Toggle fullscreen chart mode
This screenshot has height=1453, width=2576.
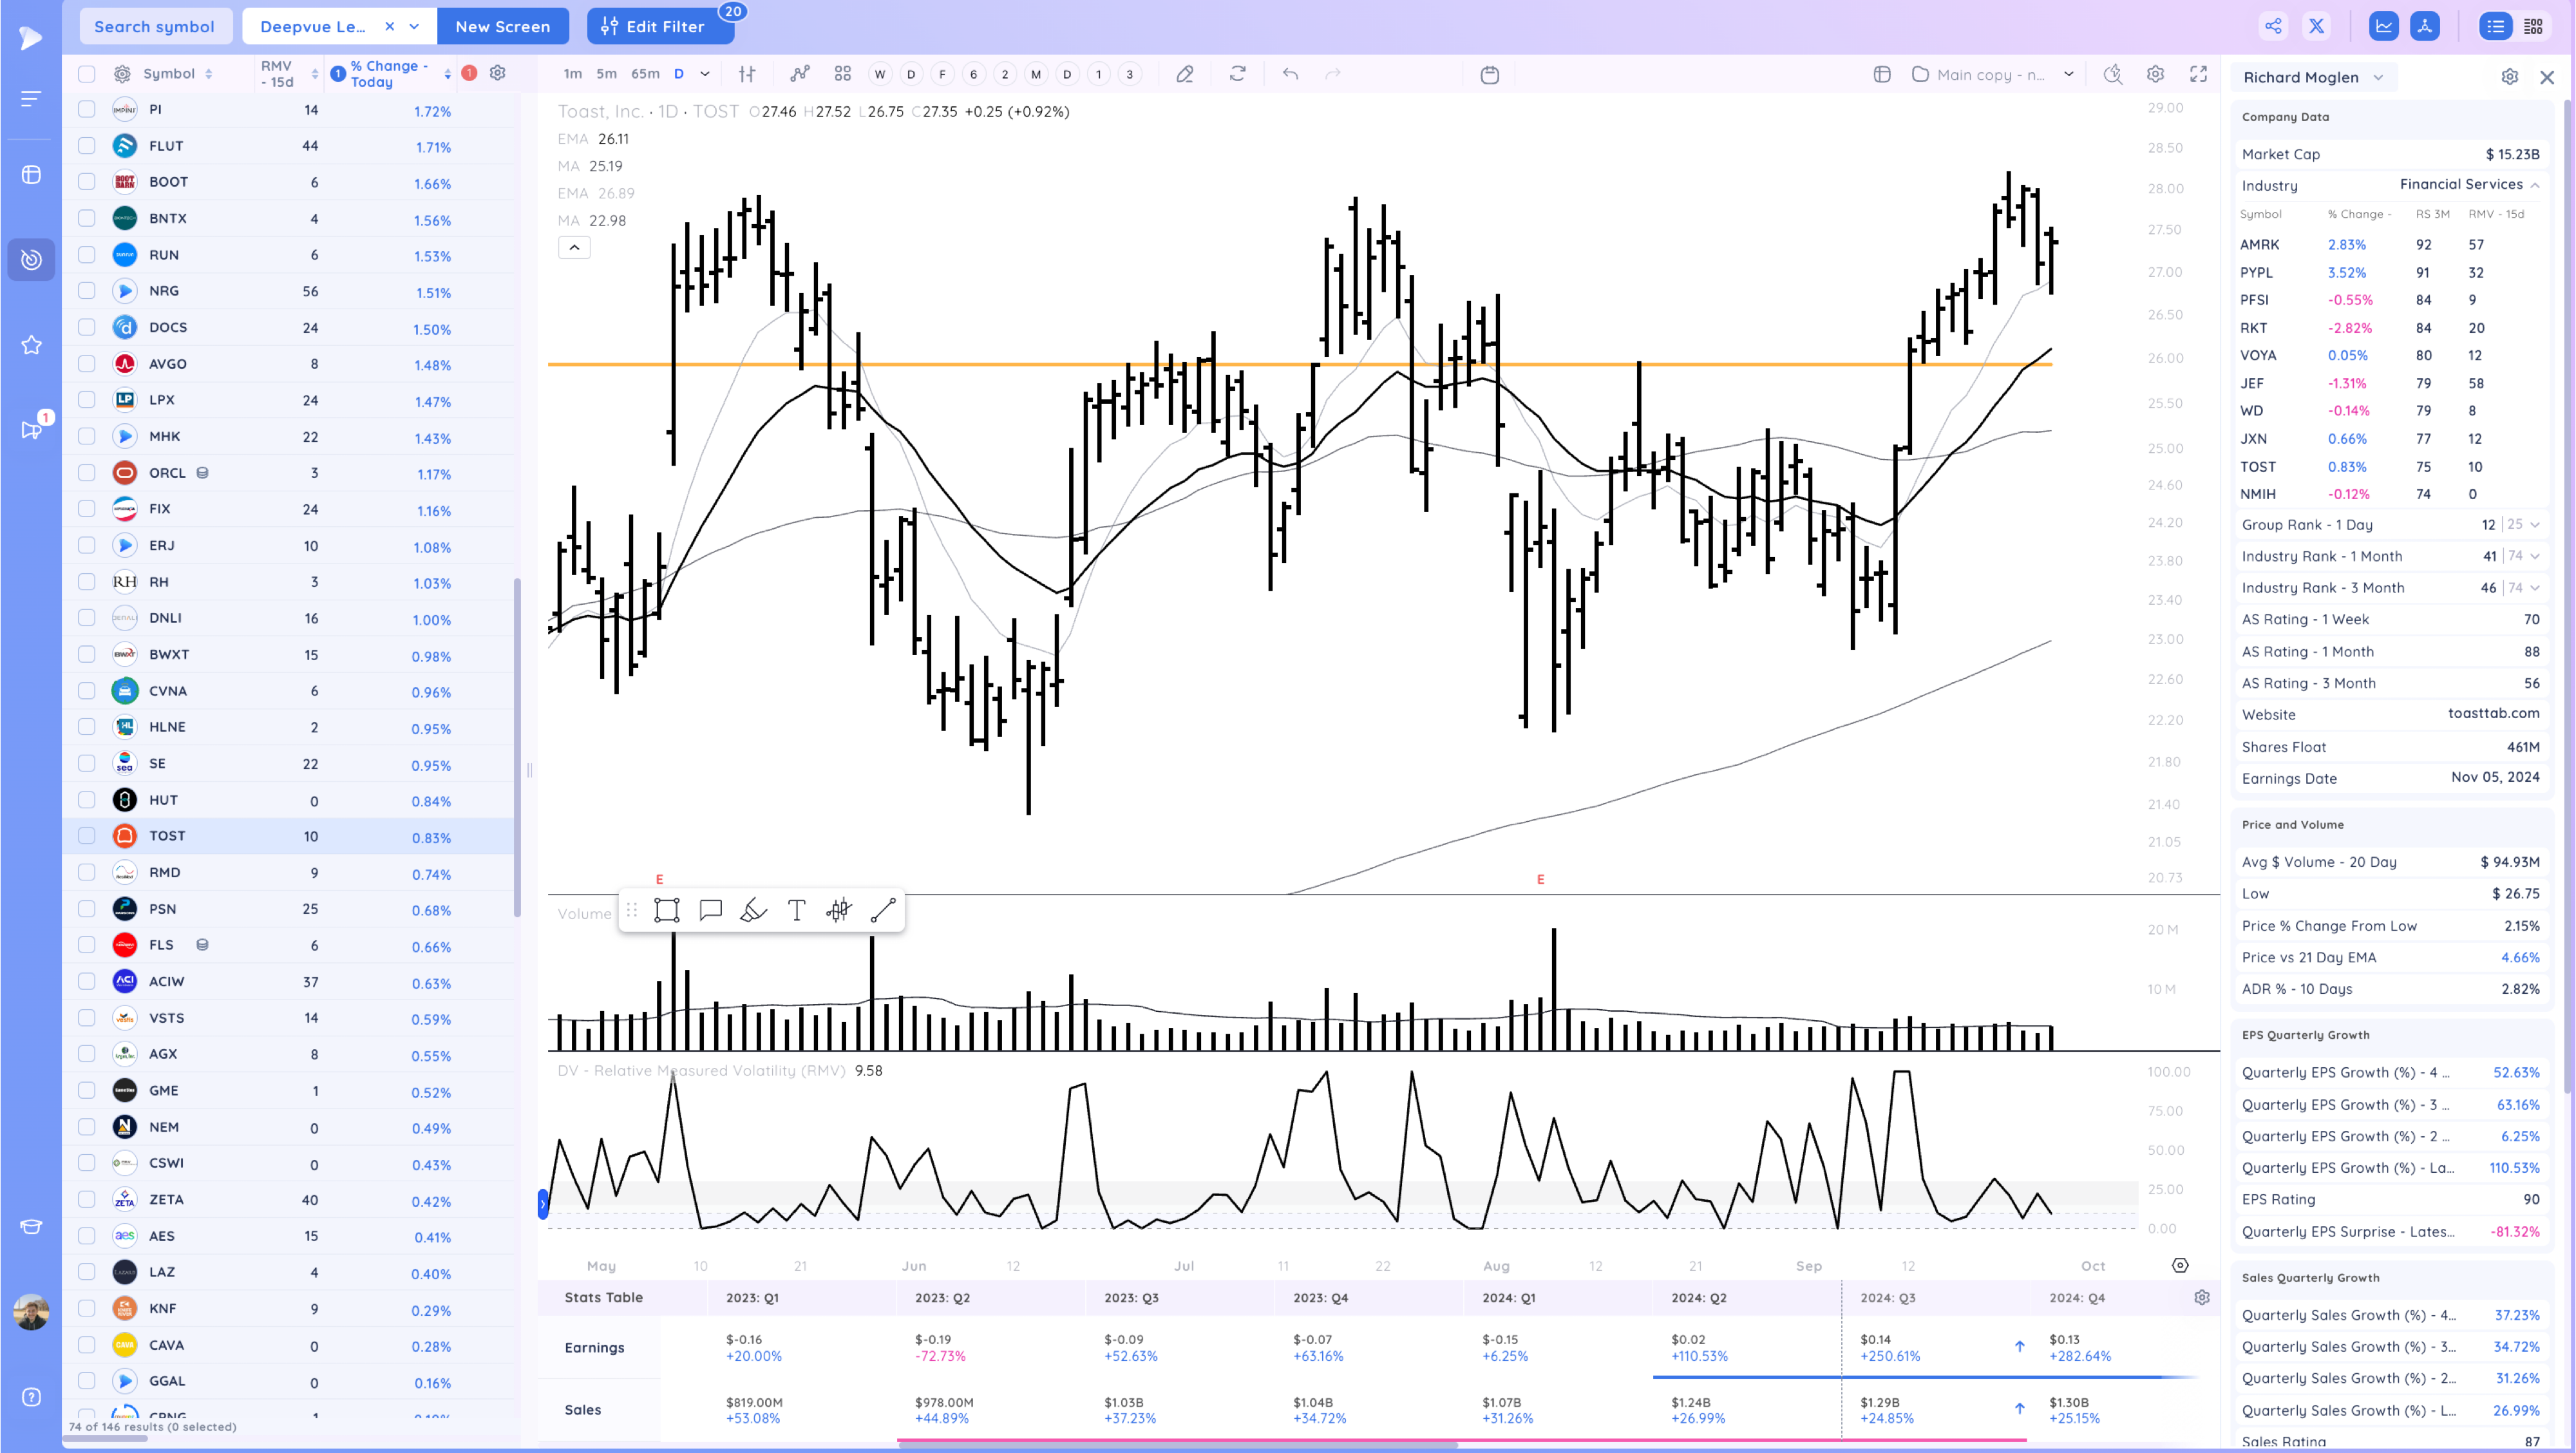point(2198,74)
